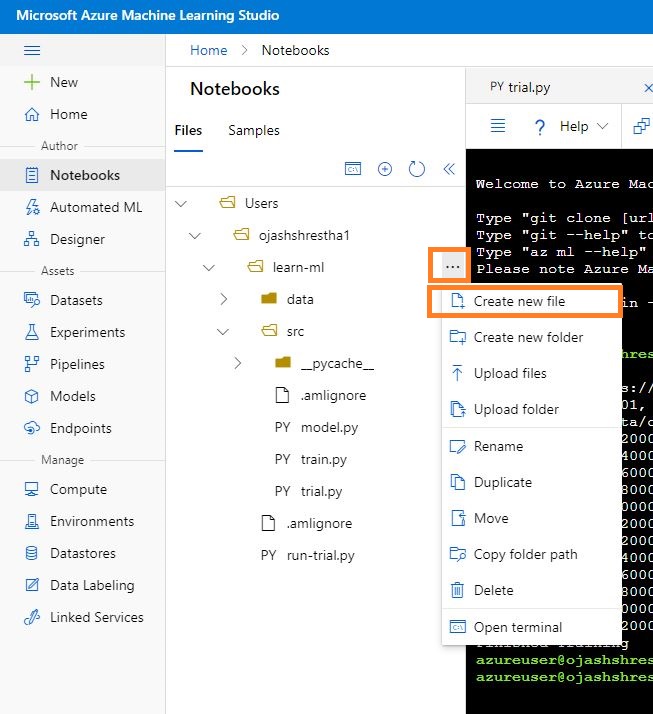
Task: Click the Notebooks breadcrumb
Action: click(x=295, y=50)
